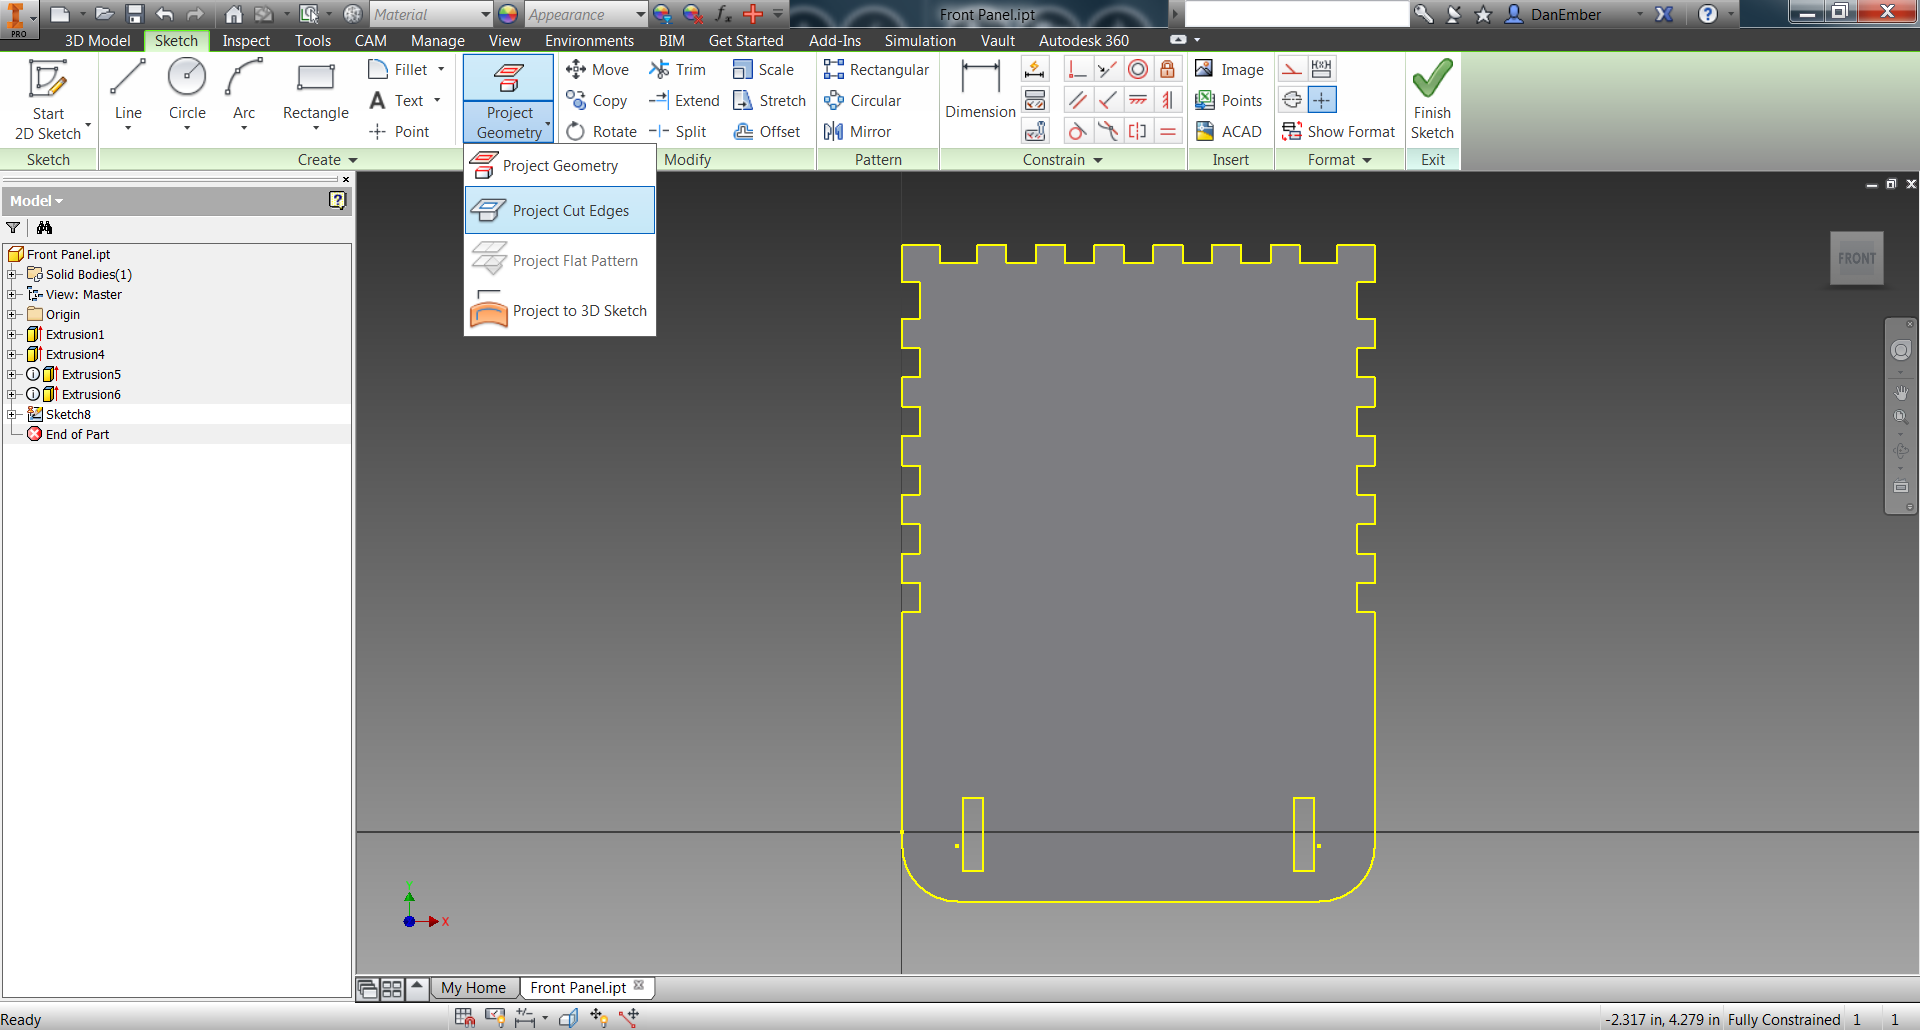Click the fx Parameters icon
Viewport: 1920px width, 1030px height.
tap(722, 14)
